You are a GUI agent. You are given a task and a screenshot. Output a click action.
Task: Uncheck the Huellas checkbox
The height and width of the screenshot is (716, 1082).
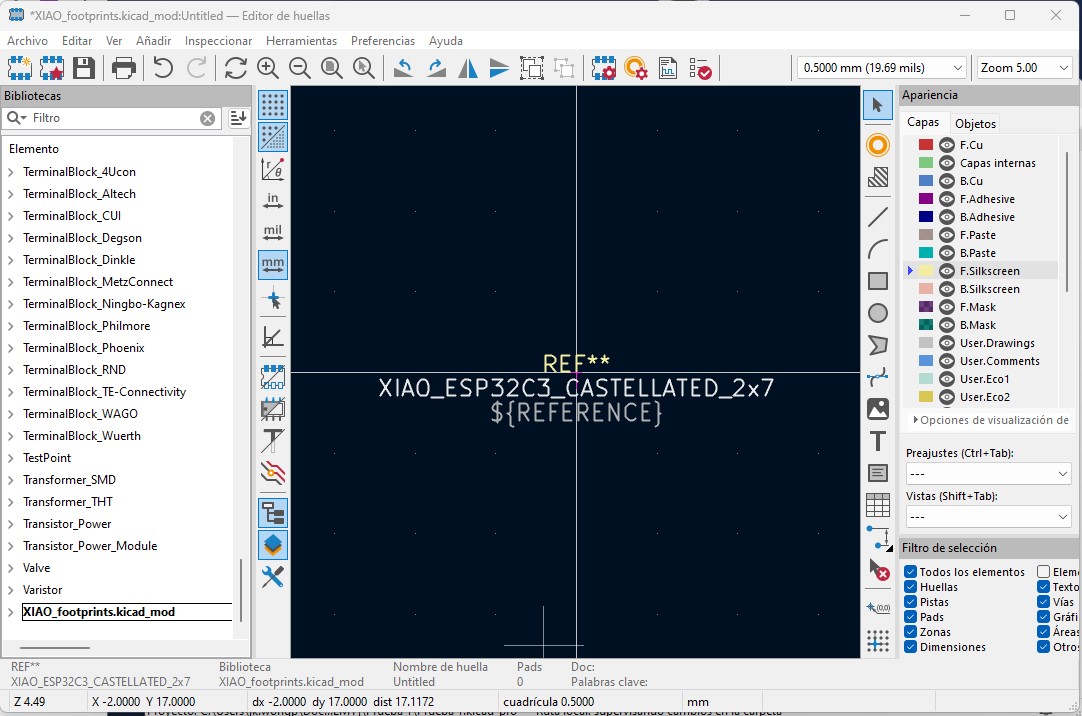coord(910,587)
